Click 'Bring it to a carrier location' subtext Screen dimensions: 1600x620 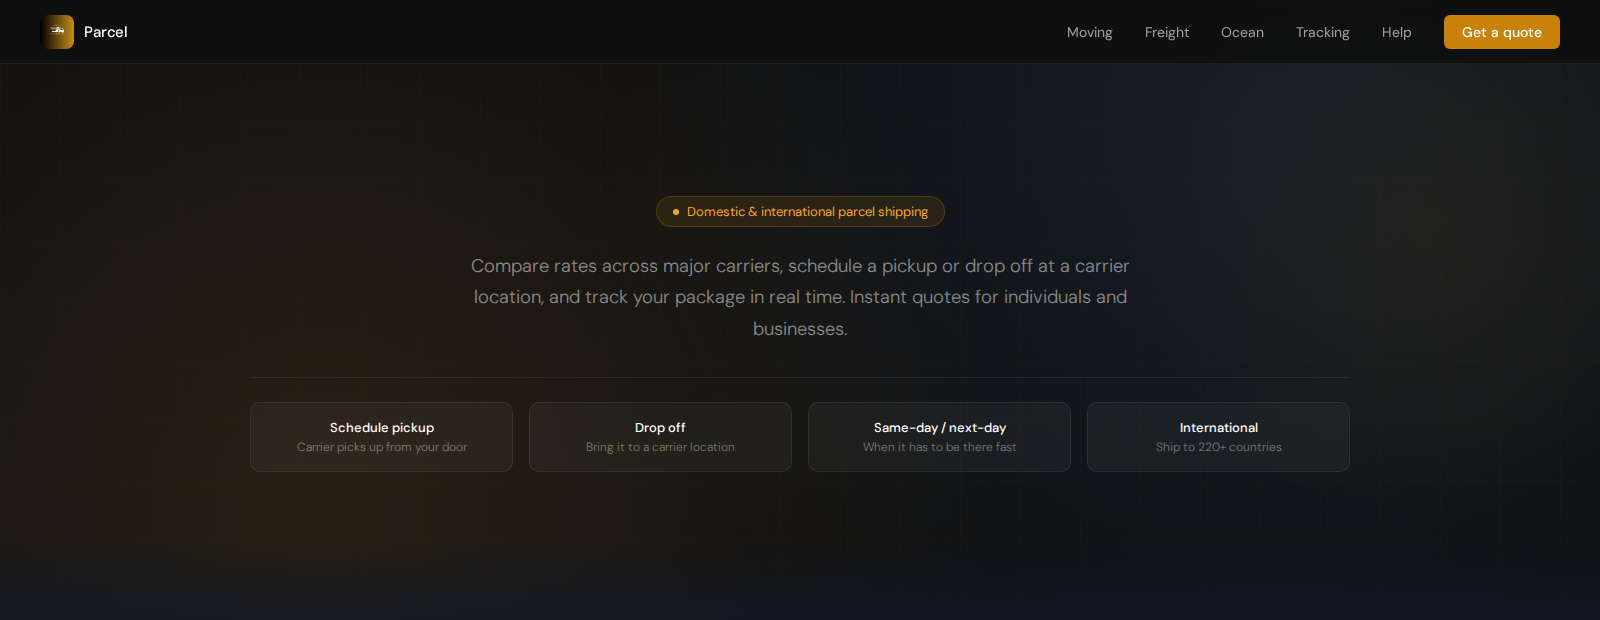pos(659,447)
